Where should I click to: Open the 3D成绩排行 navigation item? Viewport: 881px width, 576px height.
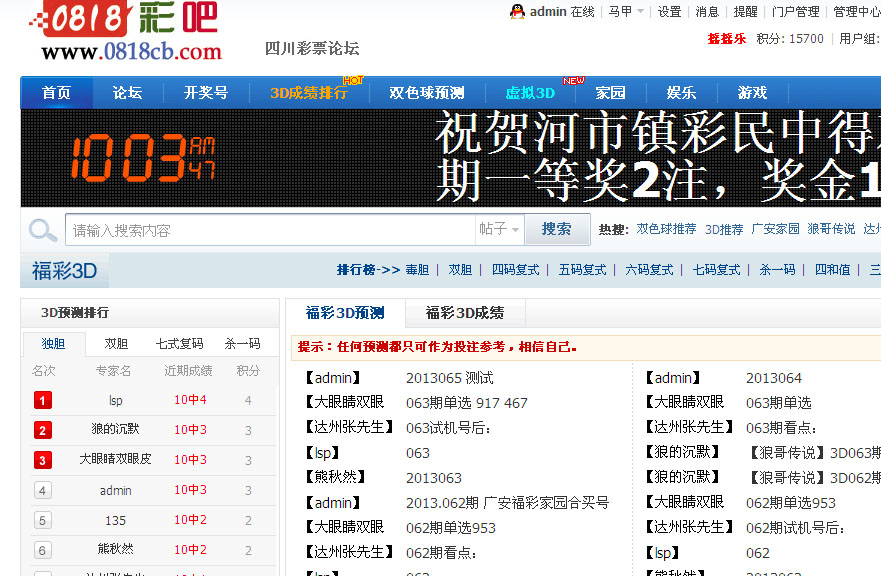tap(309, 93)
